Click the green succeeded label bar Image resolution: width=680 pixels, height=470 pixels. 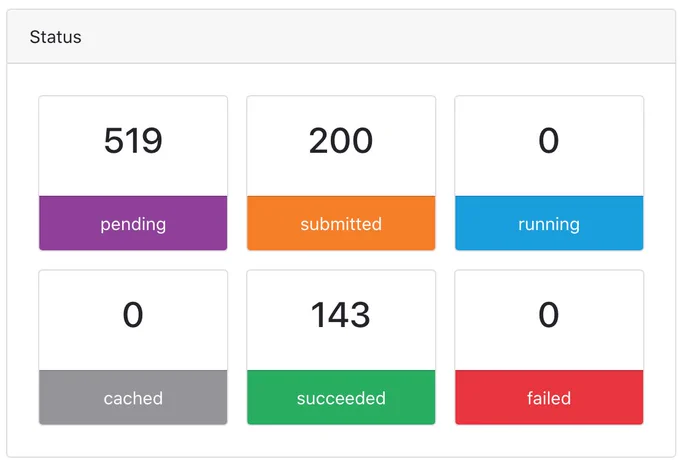[341, 397]
